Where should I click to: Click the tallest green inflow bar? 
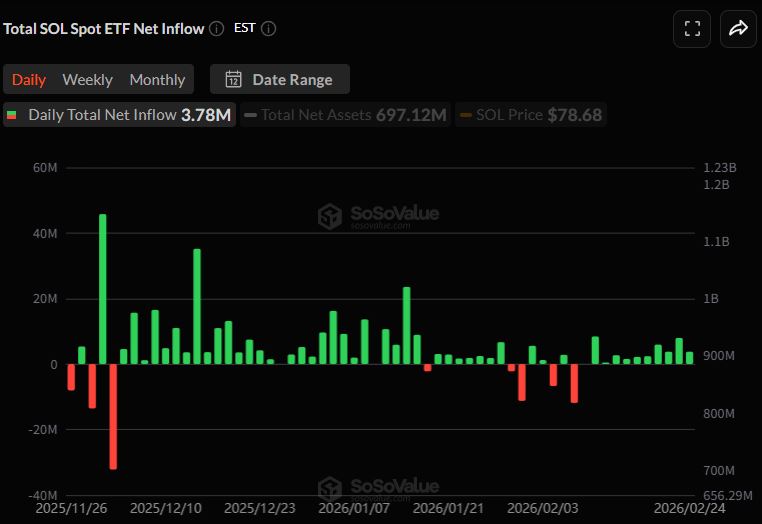(102, 288)
